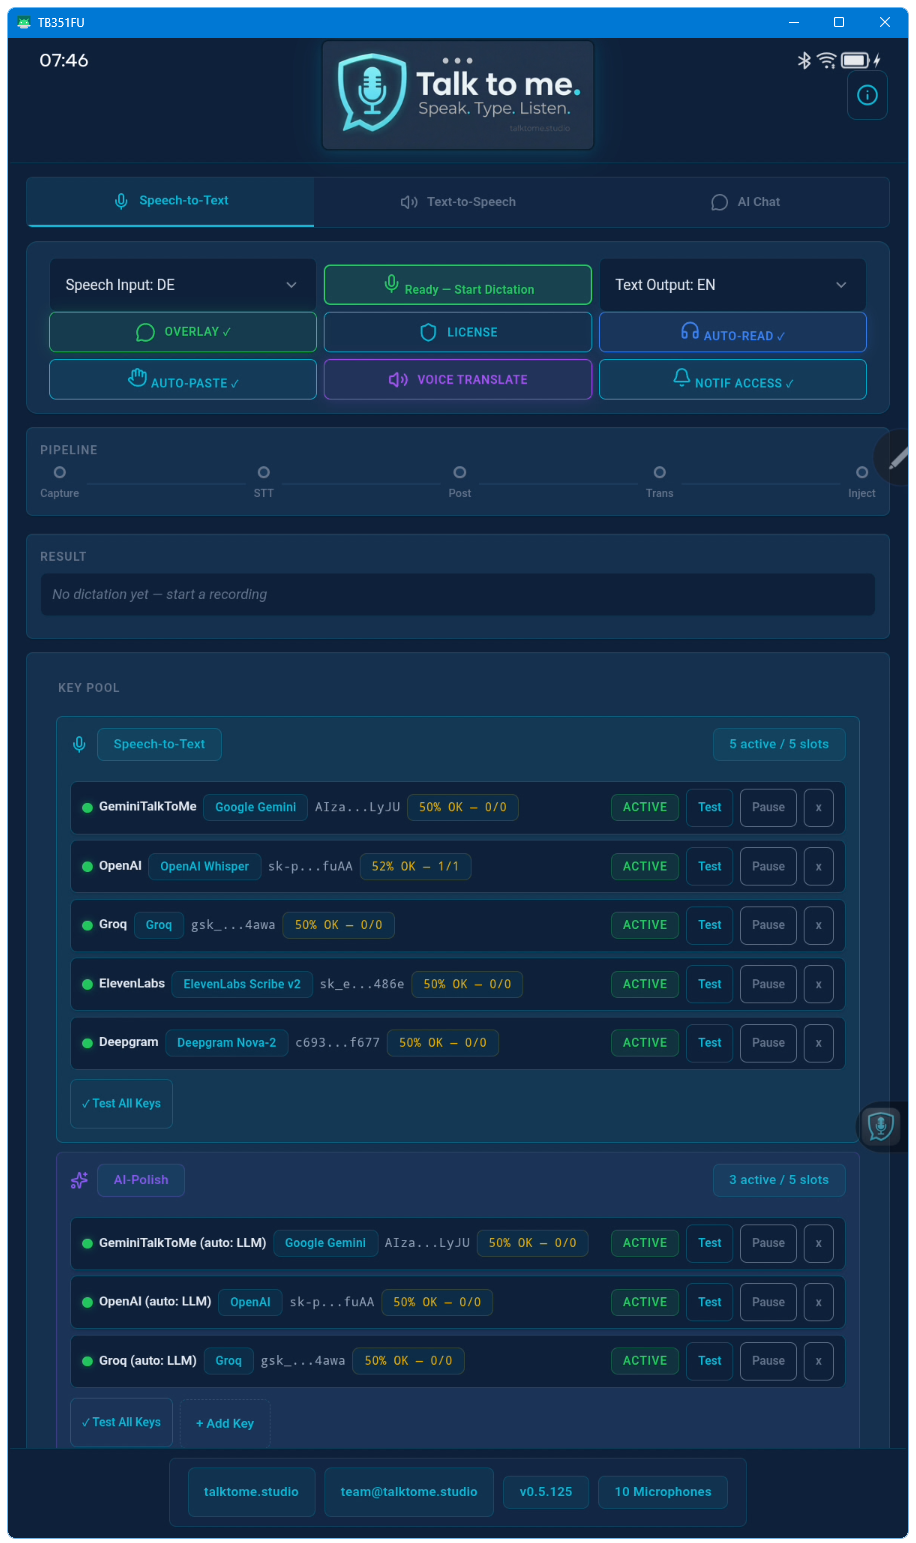Open the 10 Microphones button

(663, 1492)
